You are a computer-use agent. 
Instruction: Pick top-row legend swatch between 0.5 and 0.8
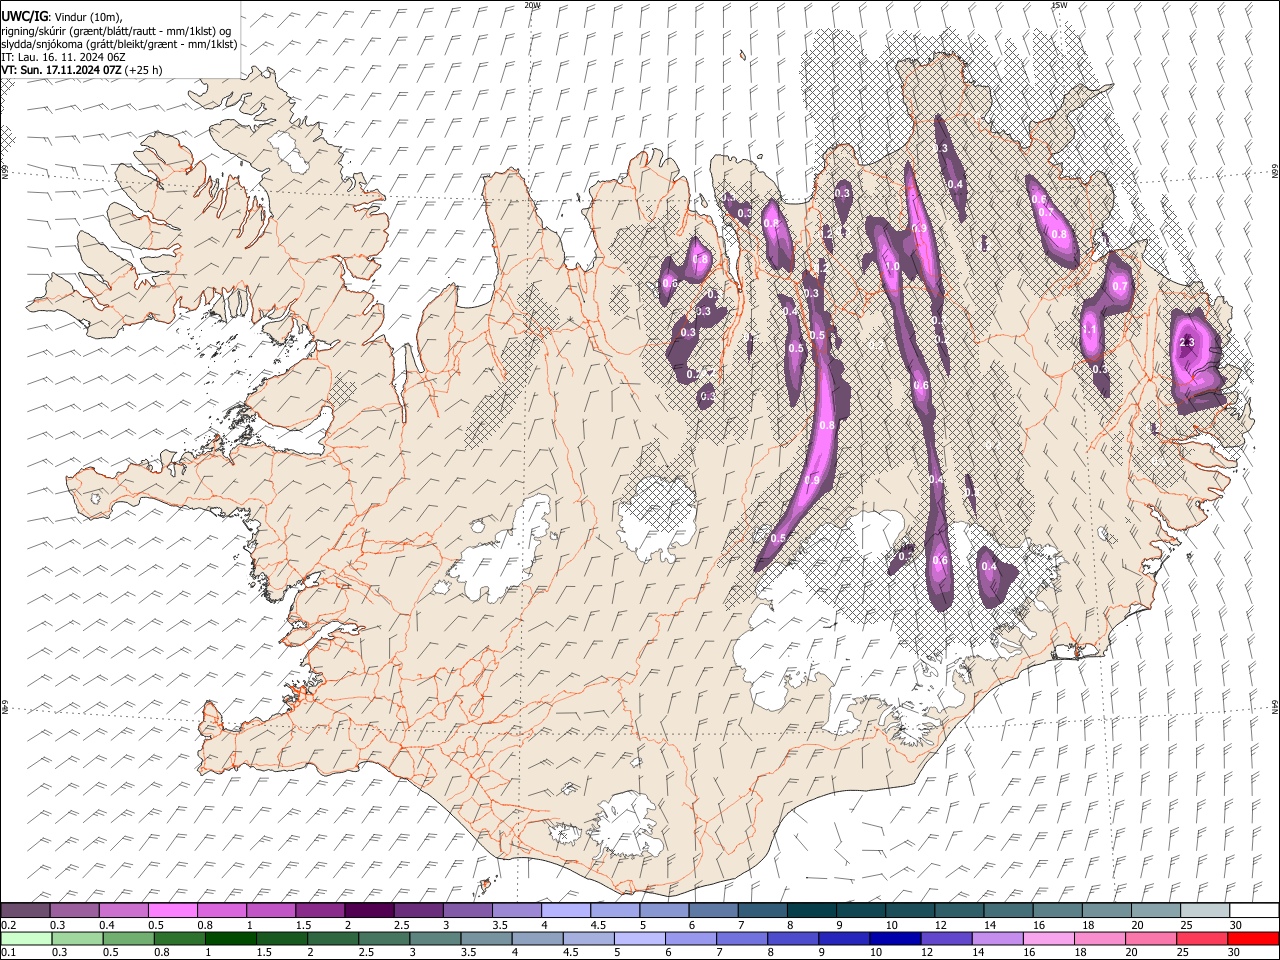[x=172, y=911]
